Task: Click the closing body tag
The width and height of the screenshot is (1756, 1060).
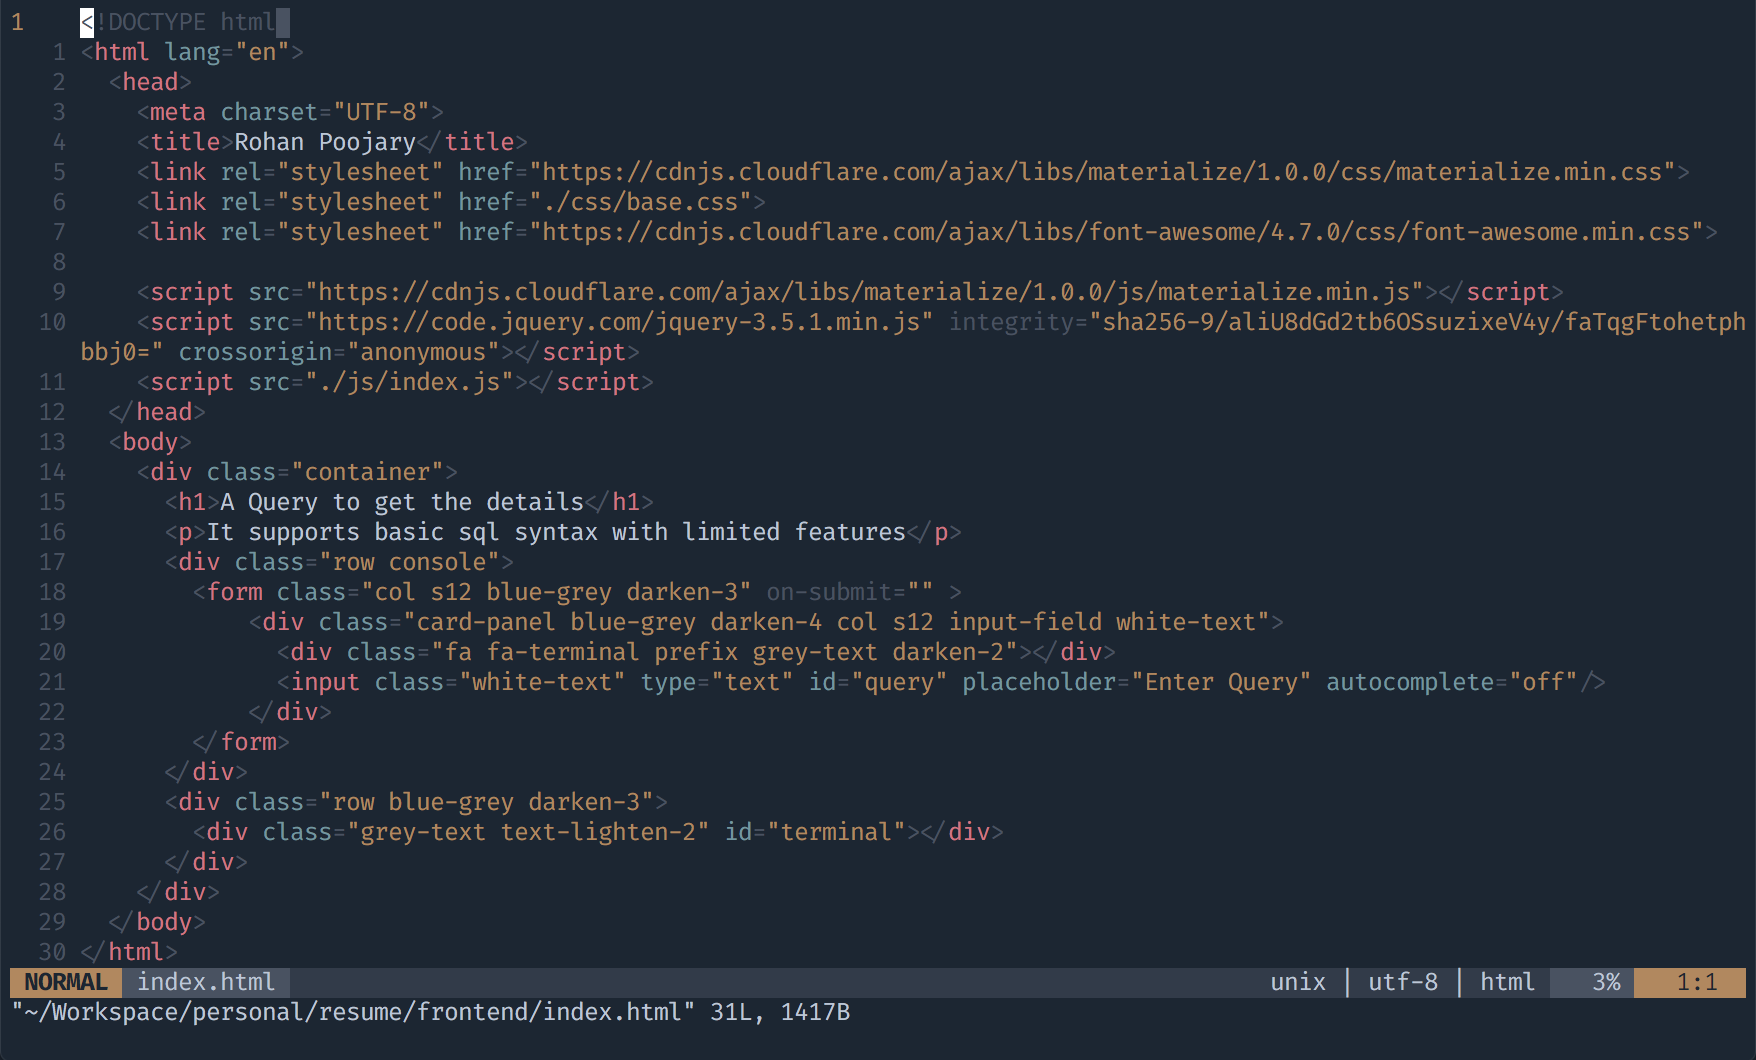Action: pyautogui.click(x=157, y=922)
